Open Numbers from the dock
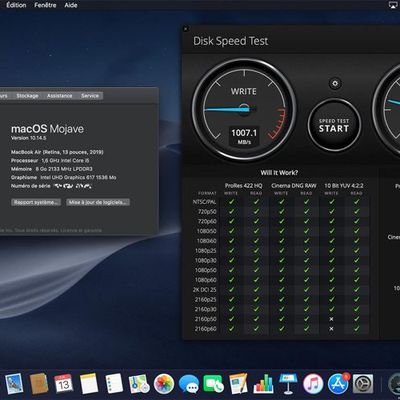Viewport: 400px width, 400px height. pos(263,384)
